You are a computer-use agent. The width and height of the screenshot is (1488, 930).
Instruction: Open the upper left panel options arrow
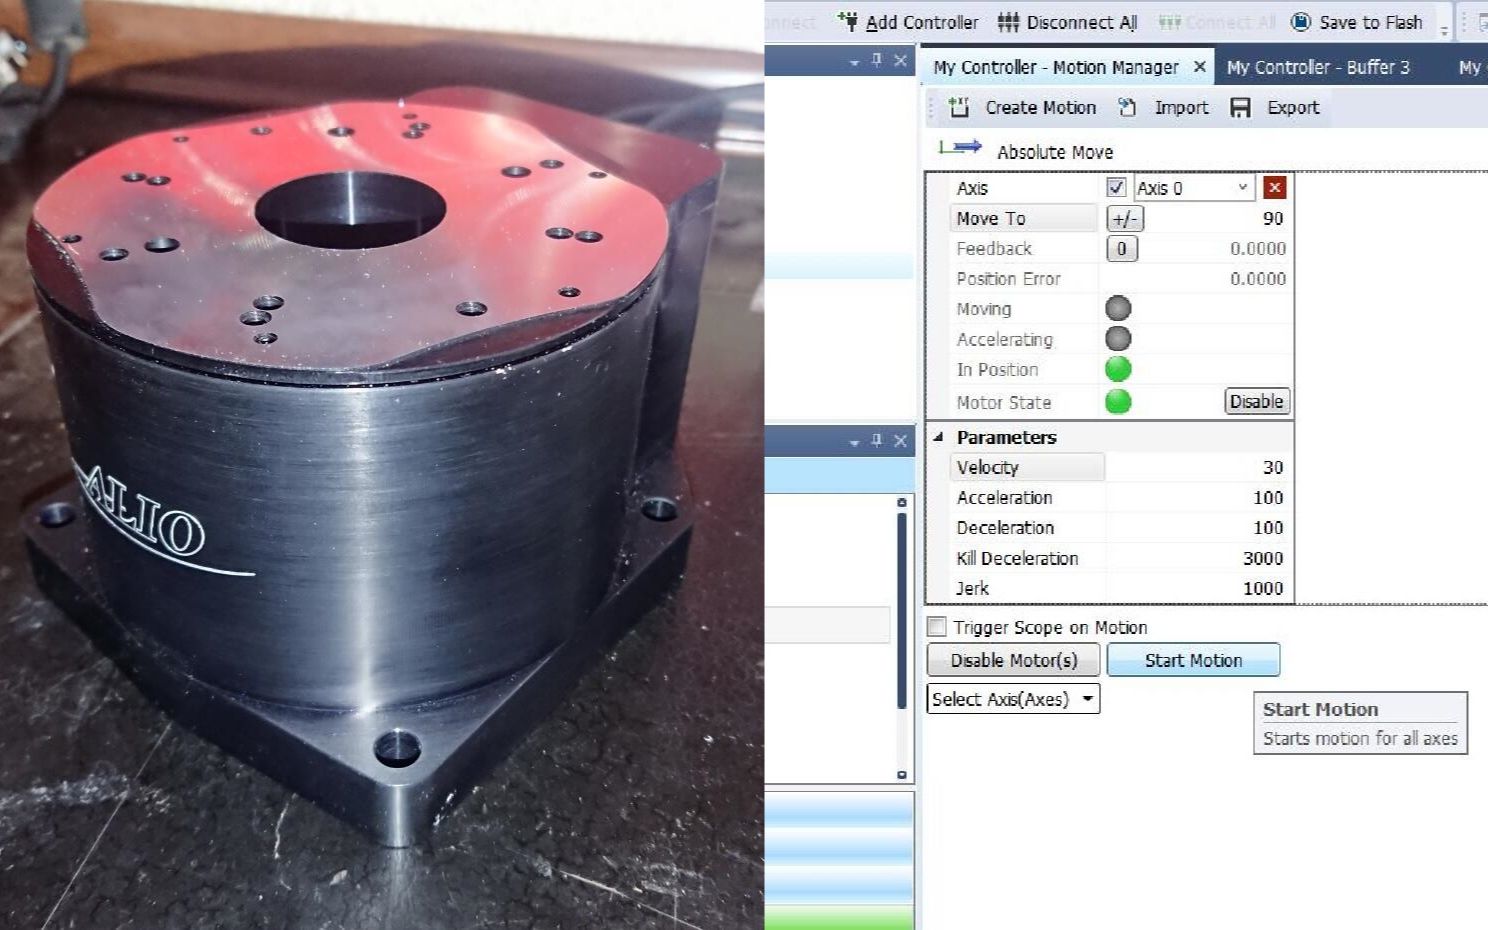click(854, 62)
